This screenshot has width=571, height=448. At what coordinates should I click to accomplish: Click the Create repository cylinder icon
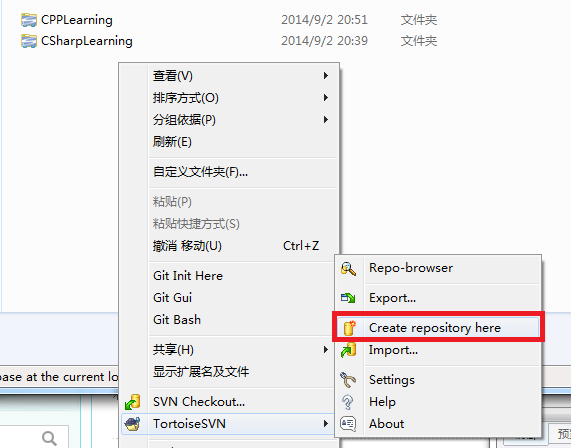point(349,328)
